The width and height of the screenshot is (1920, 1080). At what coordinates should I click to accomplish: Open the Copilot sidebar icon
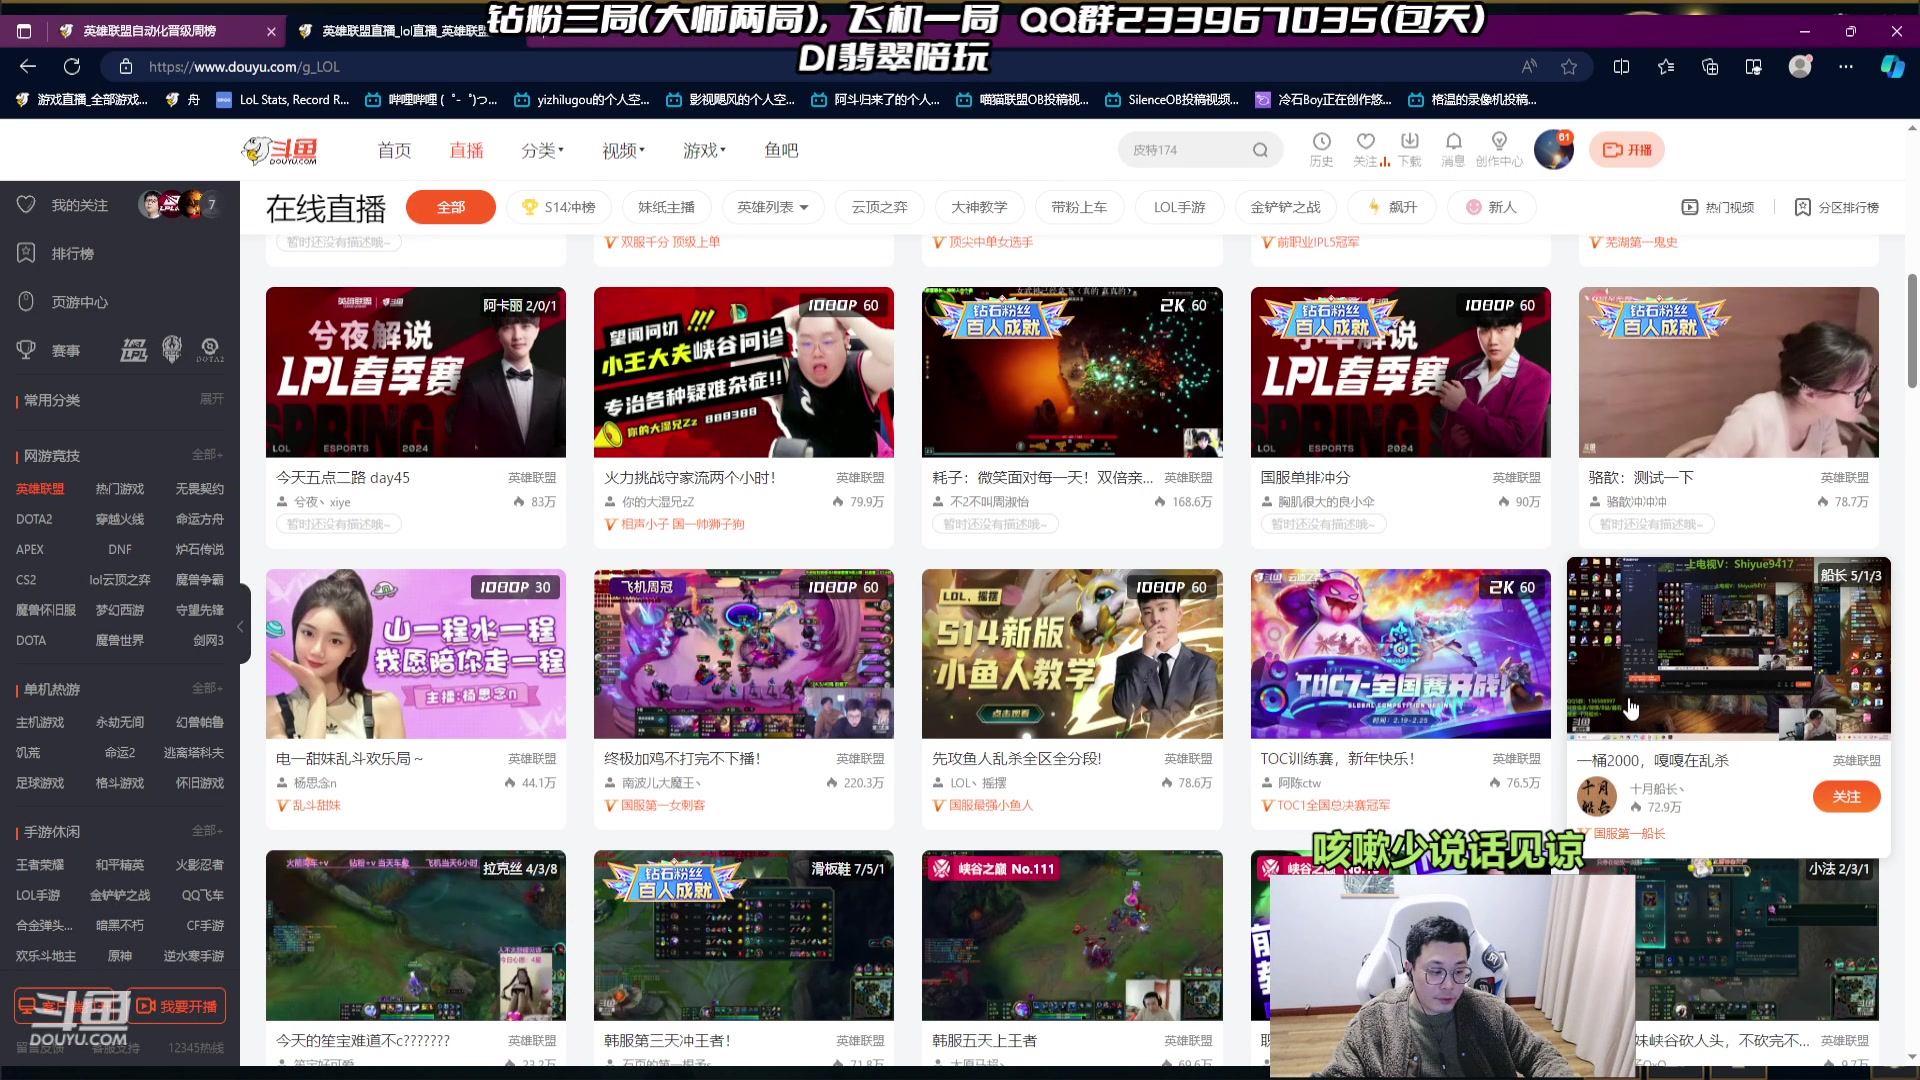(x=1892, y=66)
